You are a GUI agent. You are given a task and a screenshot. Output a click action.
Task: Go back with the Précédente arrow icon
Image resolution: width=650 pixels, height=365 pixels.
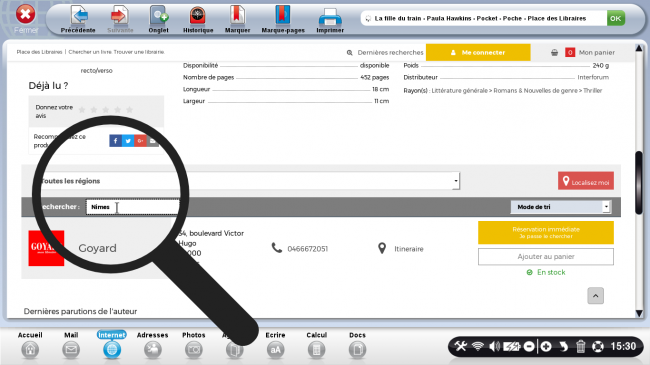coord(79,16)
